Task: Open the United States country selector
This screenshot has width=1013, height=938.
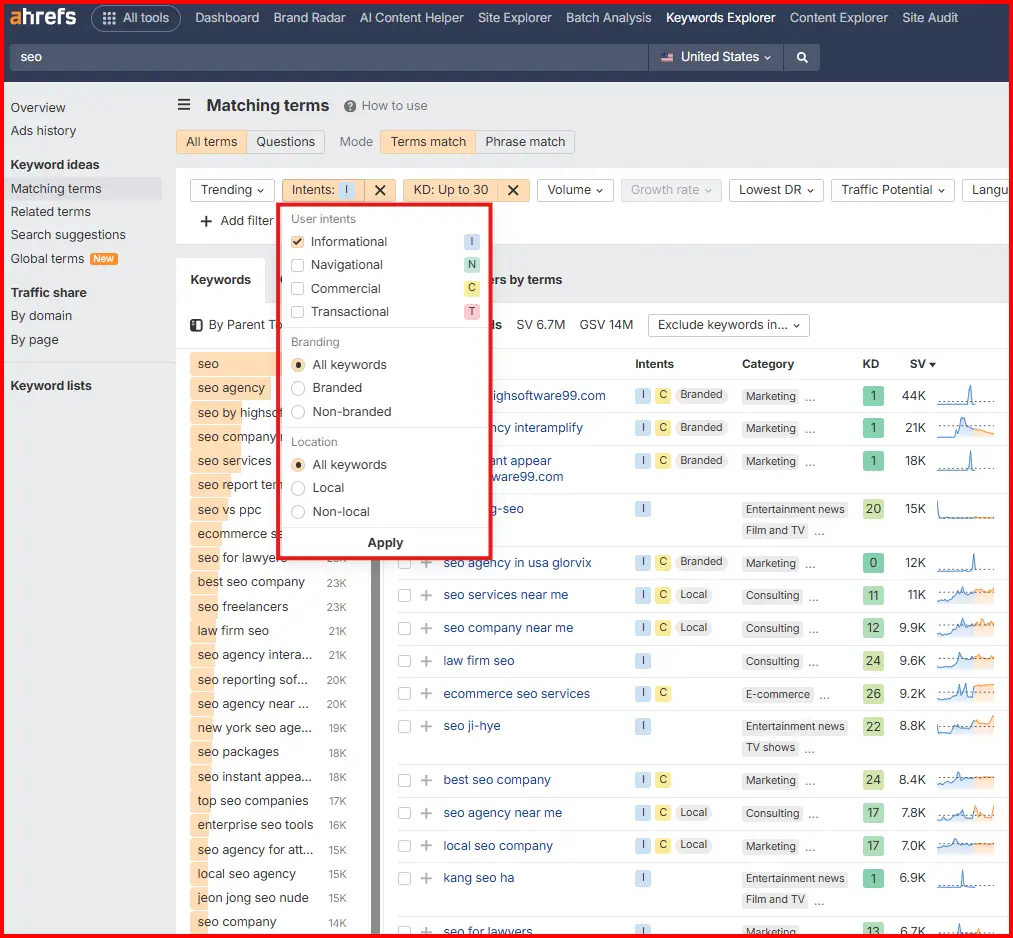Action: point(714,57)
